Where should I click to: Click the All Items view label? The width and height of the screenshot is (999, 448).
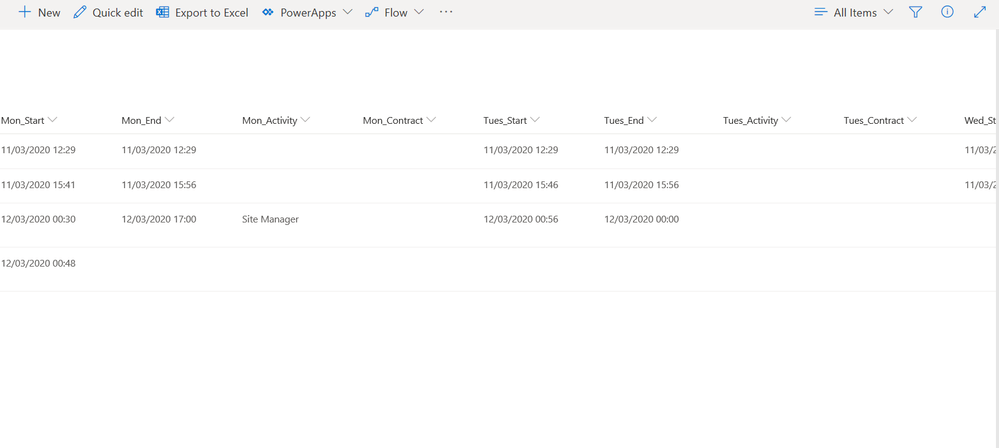[x=855, y=13]
